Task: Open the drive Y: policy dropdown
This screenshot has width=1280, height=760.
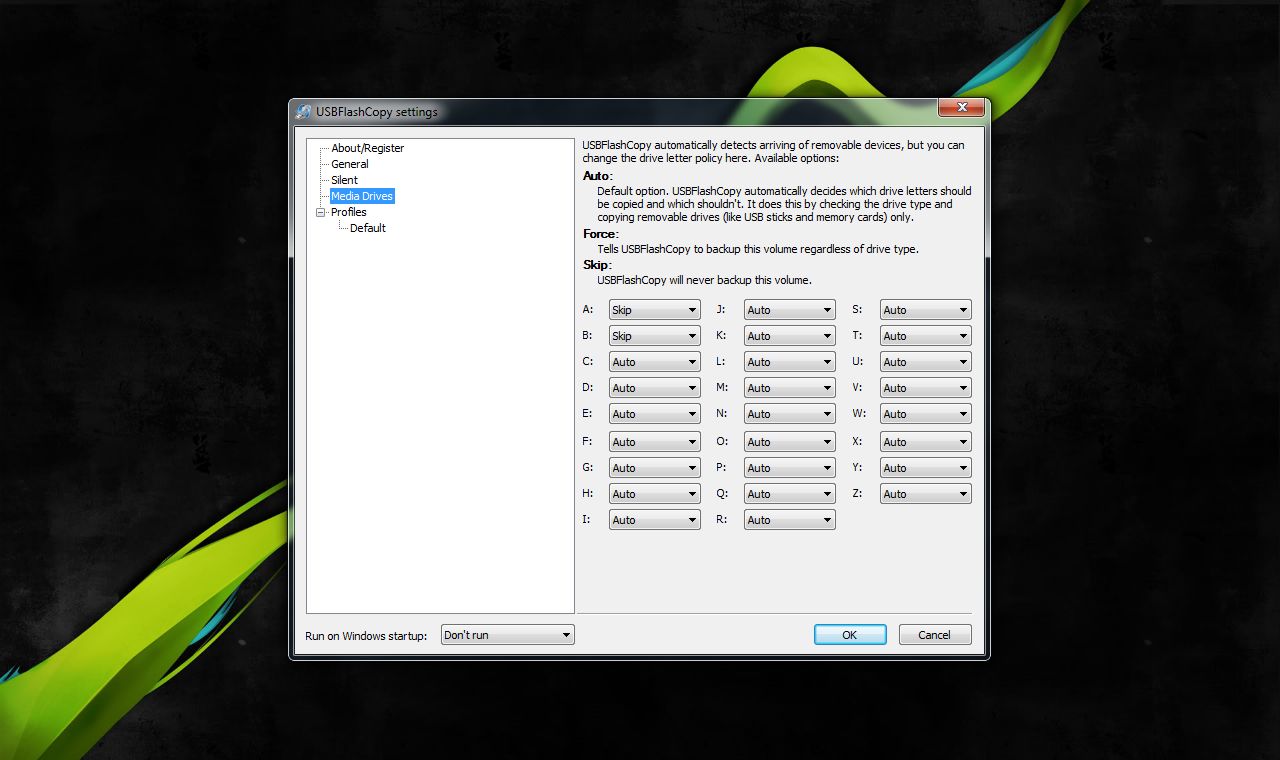Action: (925, 468)
